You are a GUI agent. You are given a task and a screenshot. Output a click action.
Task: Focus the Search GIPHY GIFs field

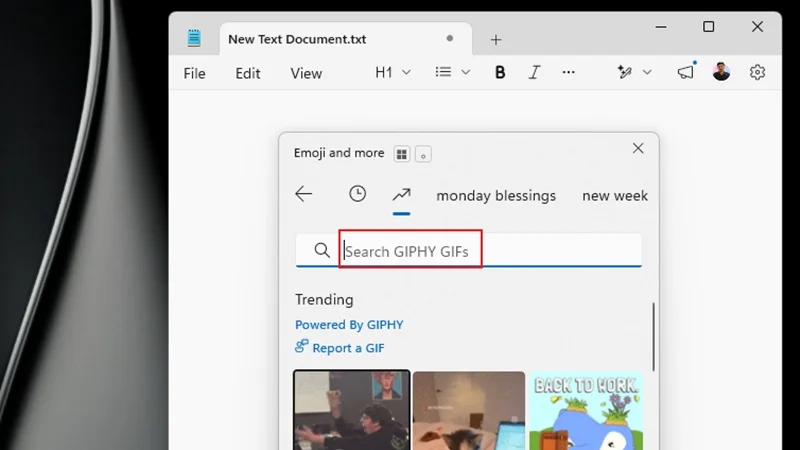(x=468, y=251)
